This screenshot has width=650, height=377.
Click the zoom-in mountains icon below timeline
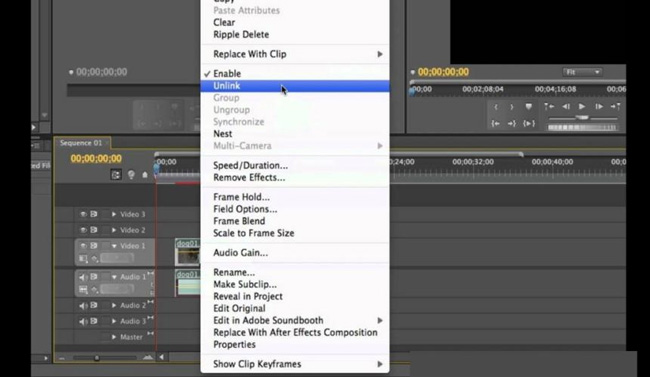click(148, 357)
